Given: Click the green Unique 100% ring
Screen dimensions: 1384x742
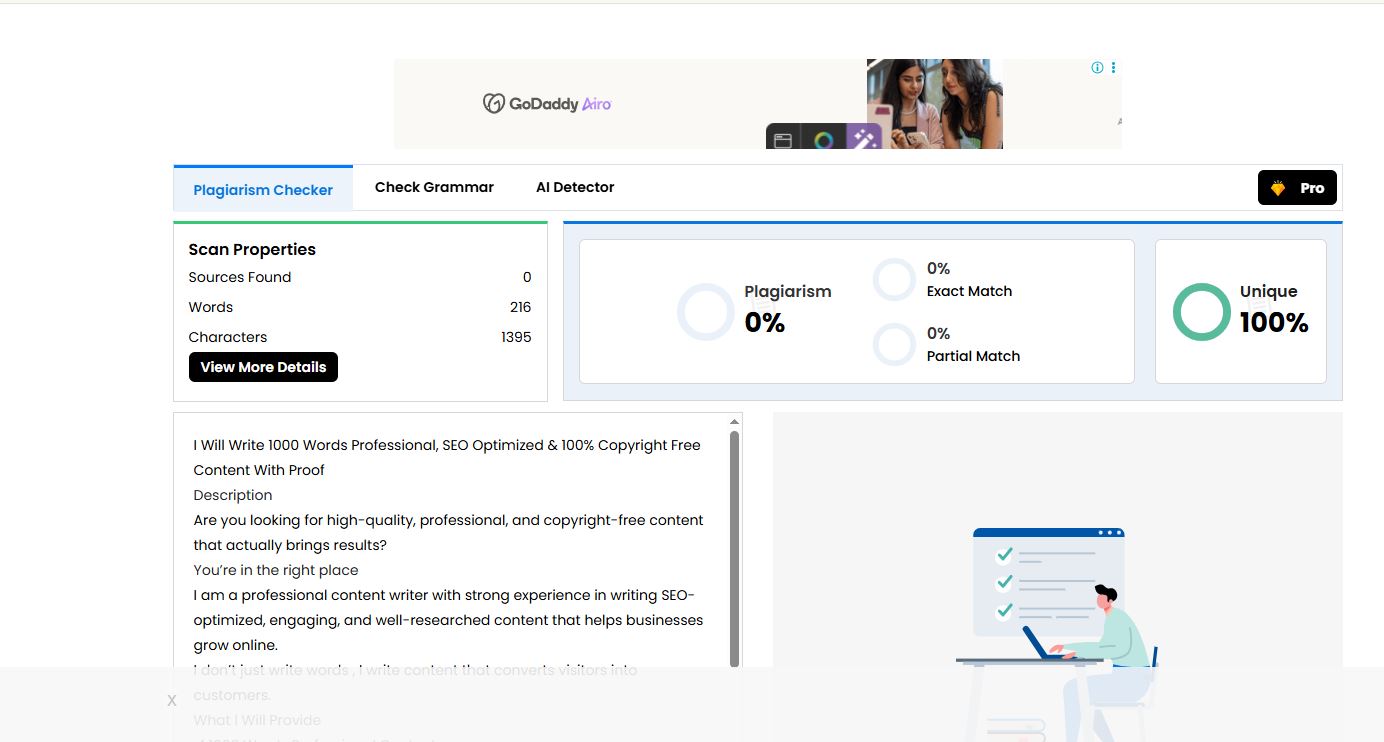Looking at the screenshot, I should [x=1201, y=311].
